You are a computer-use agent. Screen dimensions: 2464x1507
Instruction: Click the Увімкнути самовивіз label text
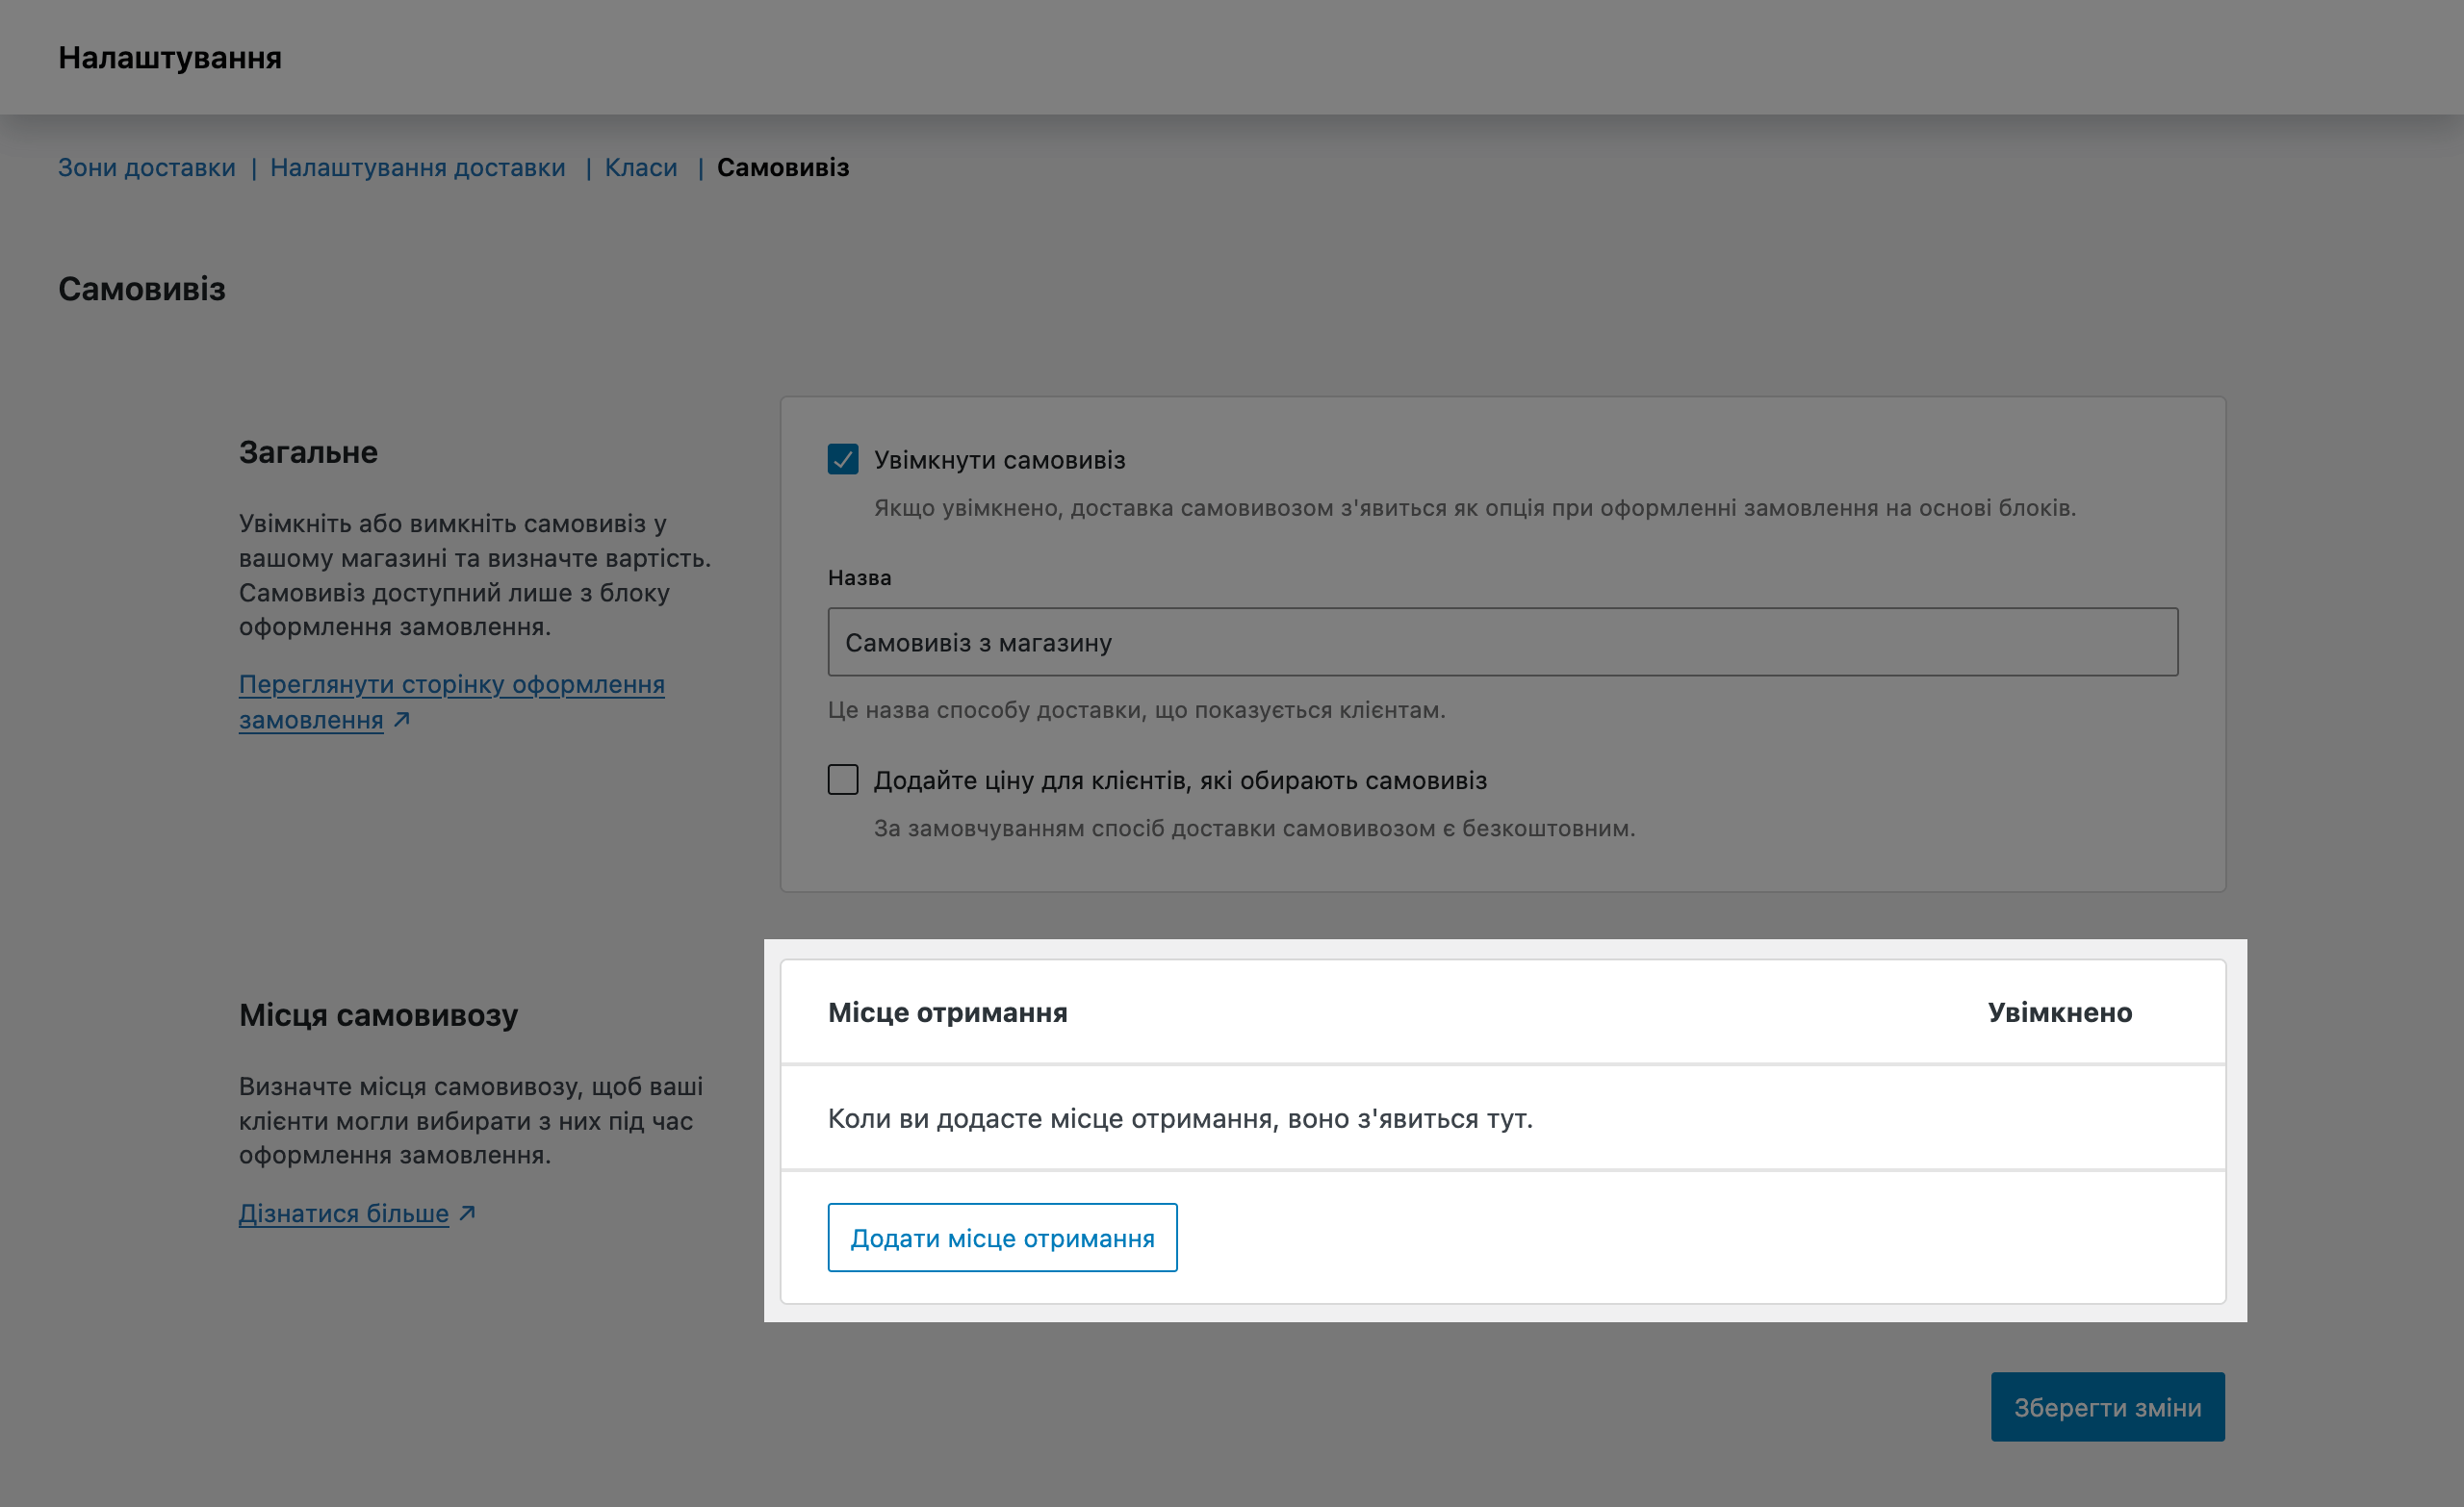(x=1000, y=460)
